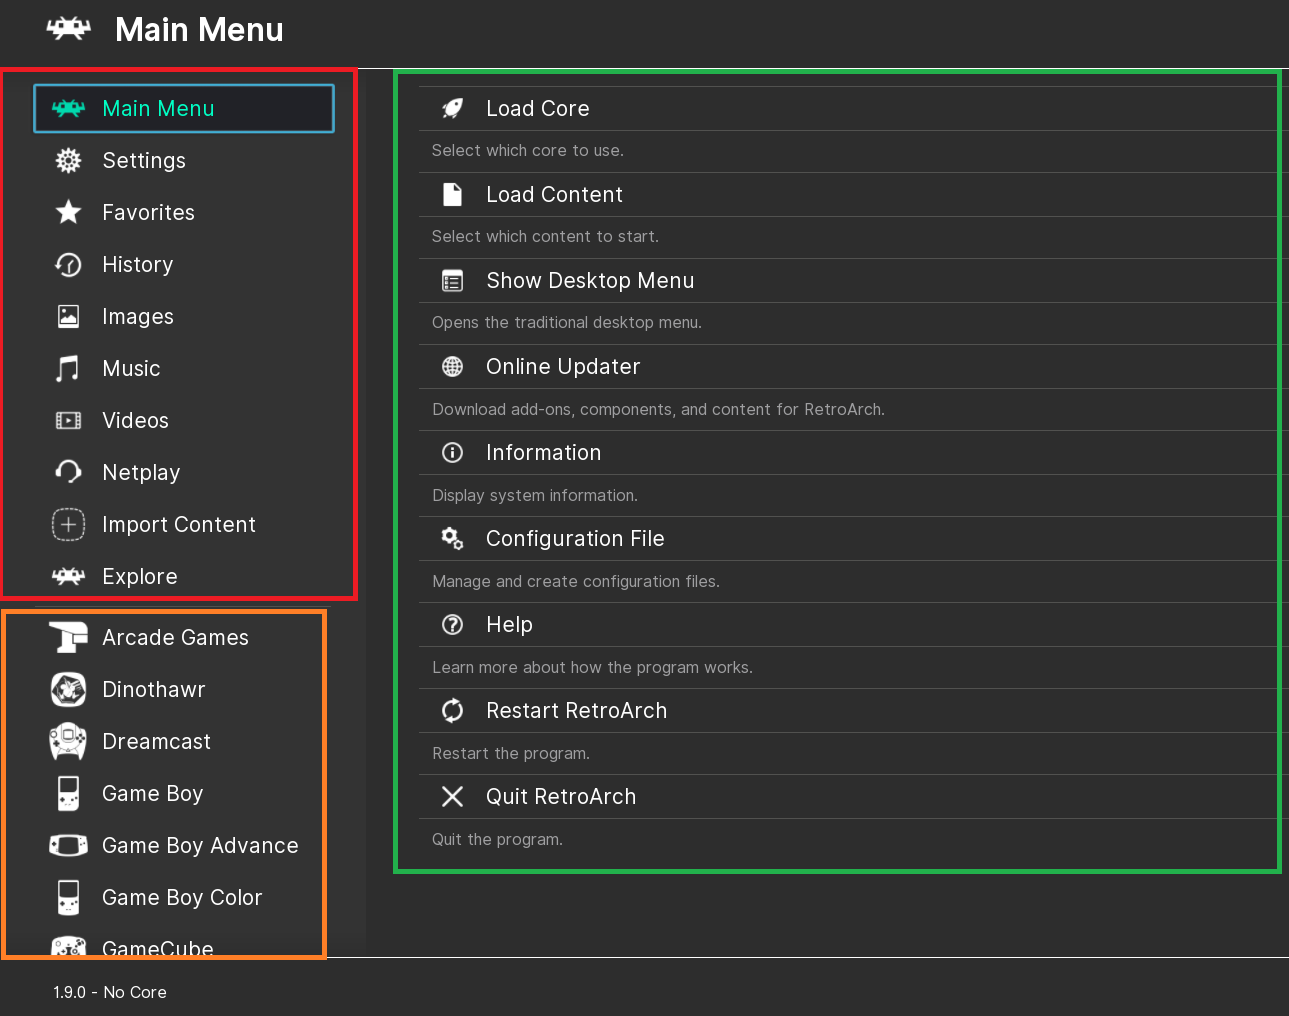The width and height of the screenshot is (1289, 1016).
Task: Click the Information circle-i icon
Action: (453, 453)
